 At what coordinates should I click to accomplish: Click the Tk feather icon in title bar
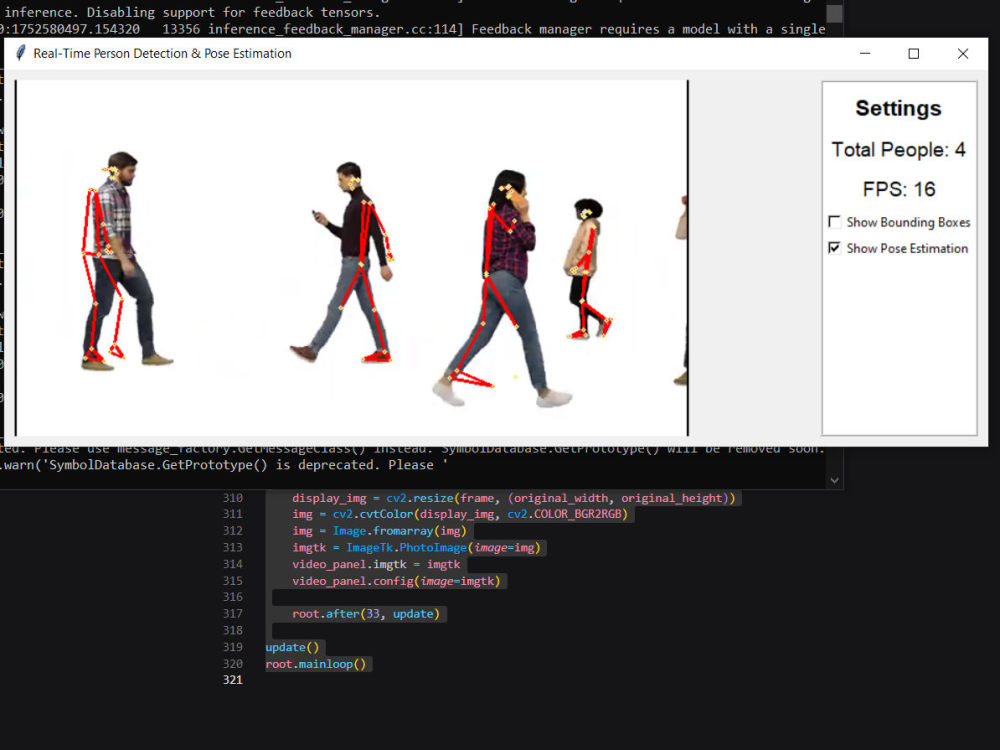(x=20, y=53)
